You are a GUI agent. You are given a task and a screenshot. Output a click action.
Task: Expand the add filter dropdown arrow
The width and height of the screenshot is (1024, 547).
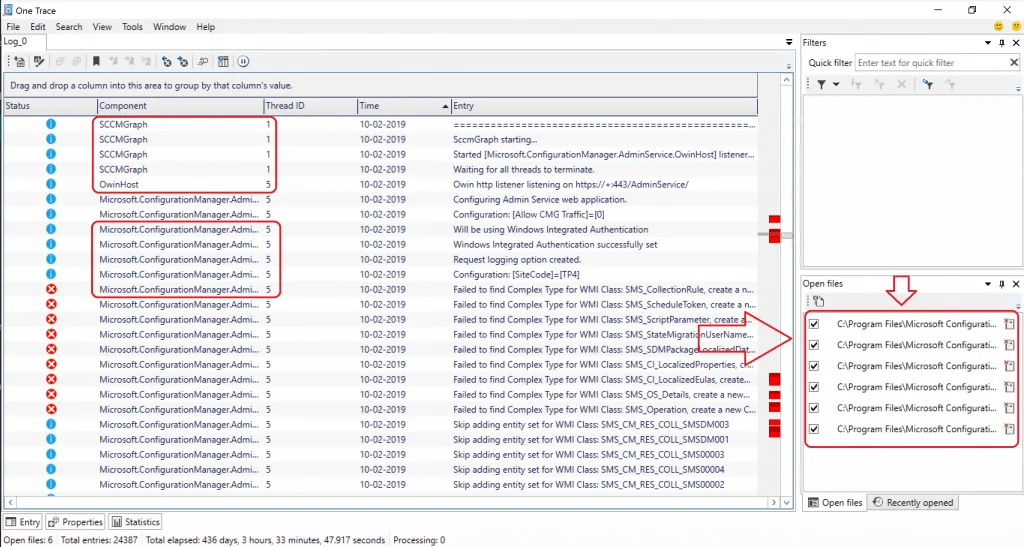[x=836, y=84]
